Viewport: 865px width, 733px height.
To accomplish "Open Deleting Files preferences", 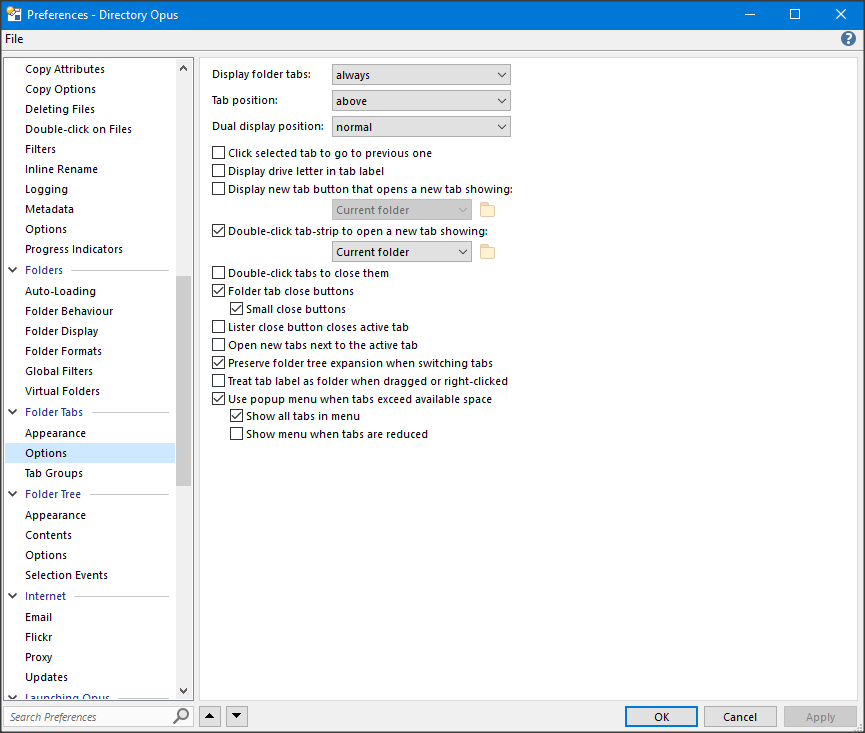I will click(60, 109).
